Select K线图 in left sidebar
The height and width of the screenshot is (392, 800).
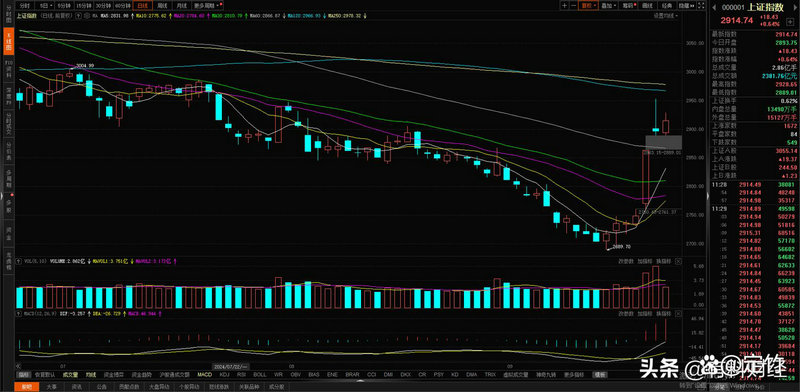tap(8, 42)
